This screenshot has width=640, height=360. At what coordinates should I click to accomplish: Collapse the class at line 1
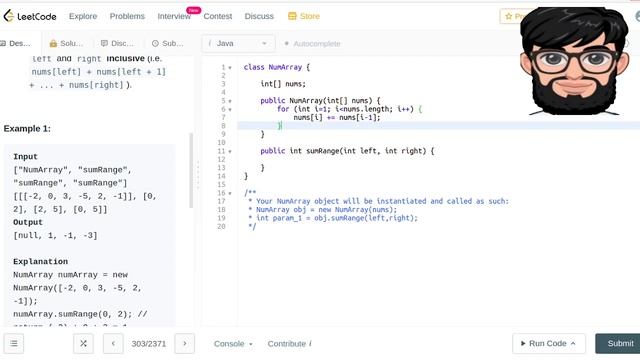click(x=230, y=67)
